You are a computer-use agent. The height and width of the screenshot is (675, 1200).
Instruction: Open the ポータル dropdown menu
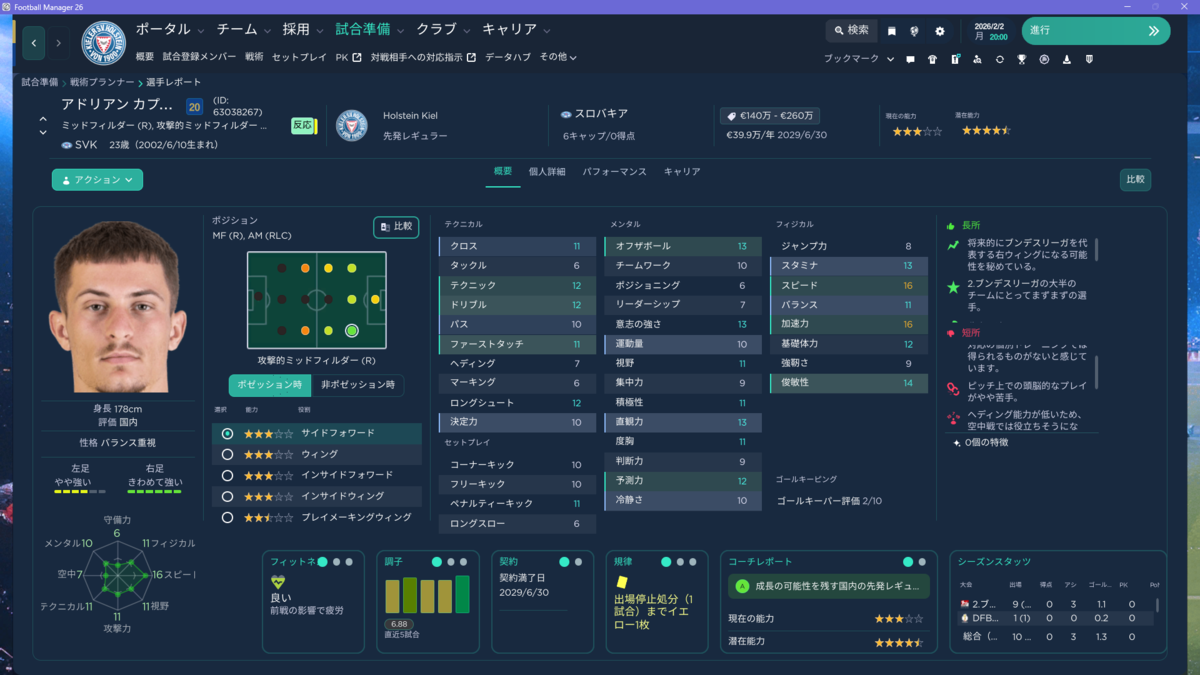point(170,30)
